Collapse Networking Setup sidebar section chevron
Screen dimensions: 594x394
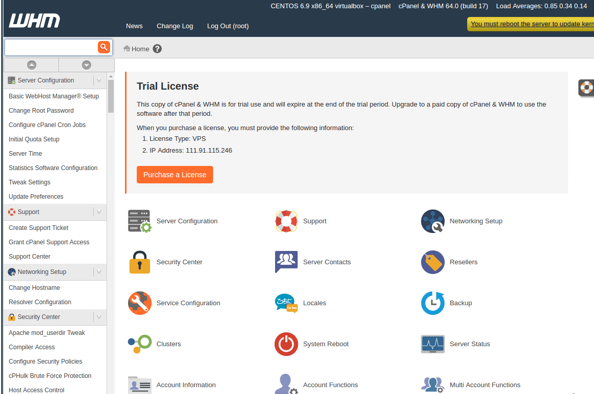coord(99,272)
